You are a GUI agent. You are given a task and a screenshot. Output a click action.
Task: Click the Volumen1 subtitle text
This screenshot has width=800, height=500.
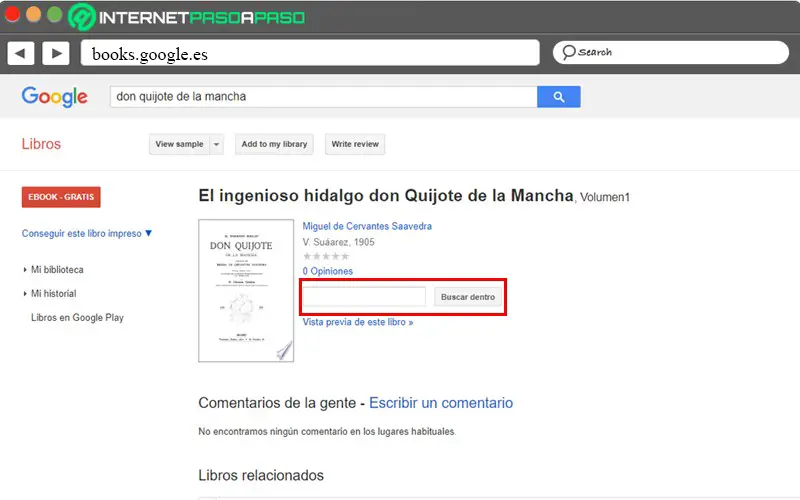click(x=605, y=197)
